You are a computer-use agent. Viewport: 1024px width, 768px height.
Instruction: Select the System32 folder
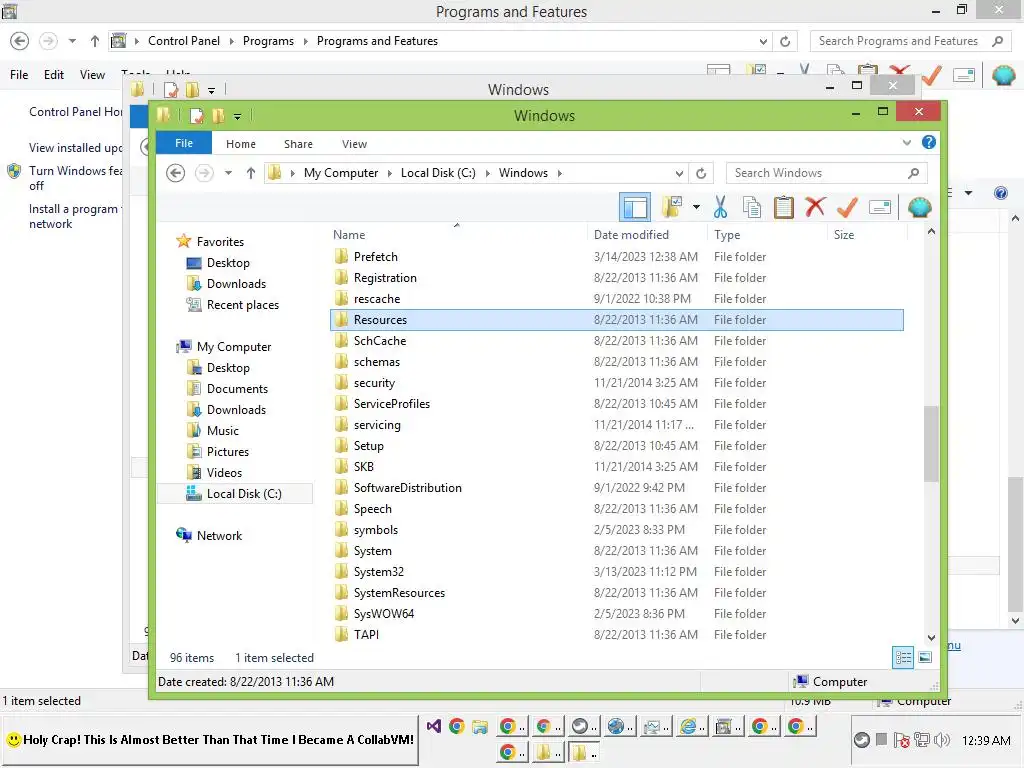point(379,572)
